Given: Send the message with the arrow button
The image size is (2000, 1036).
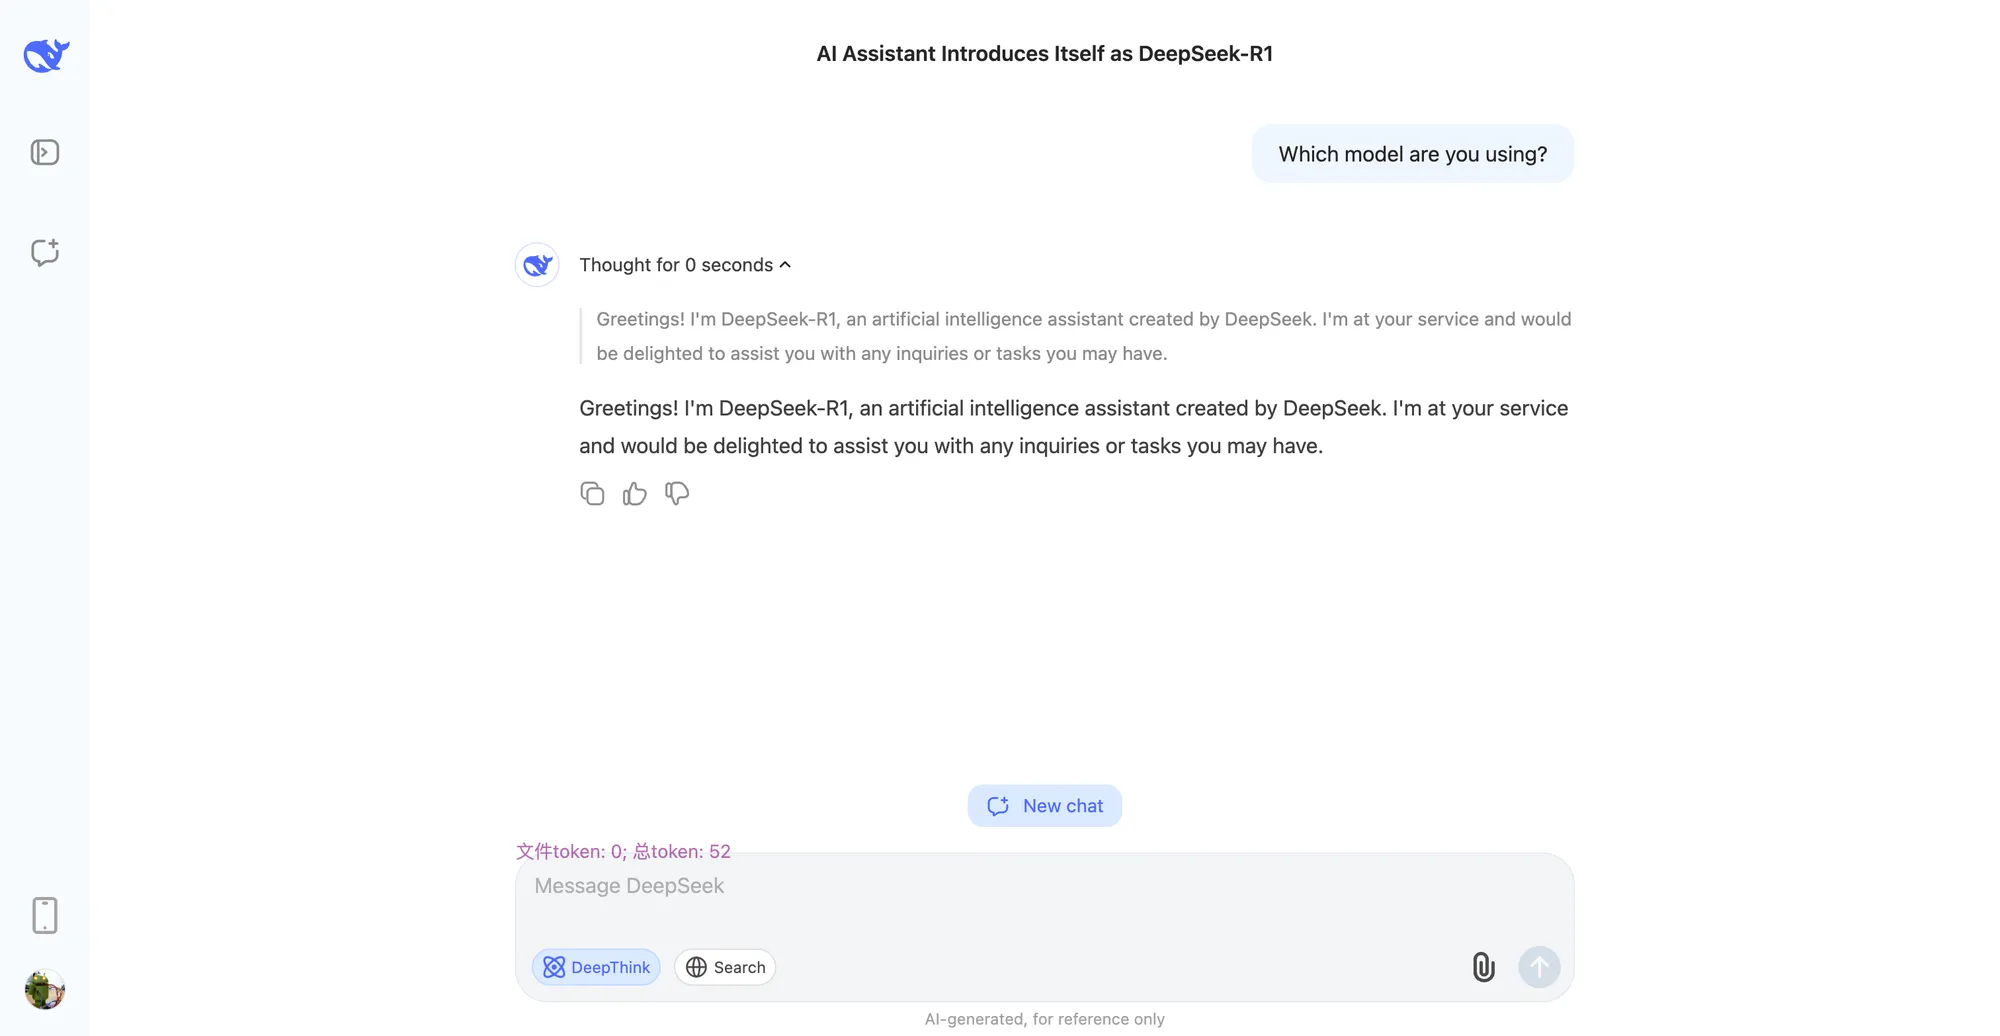Looking at the screenshot, I should click(1539, 967).
